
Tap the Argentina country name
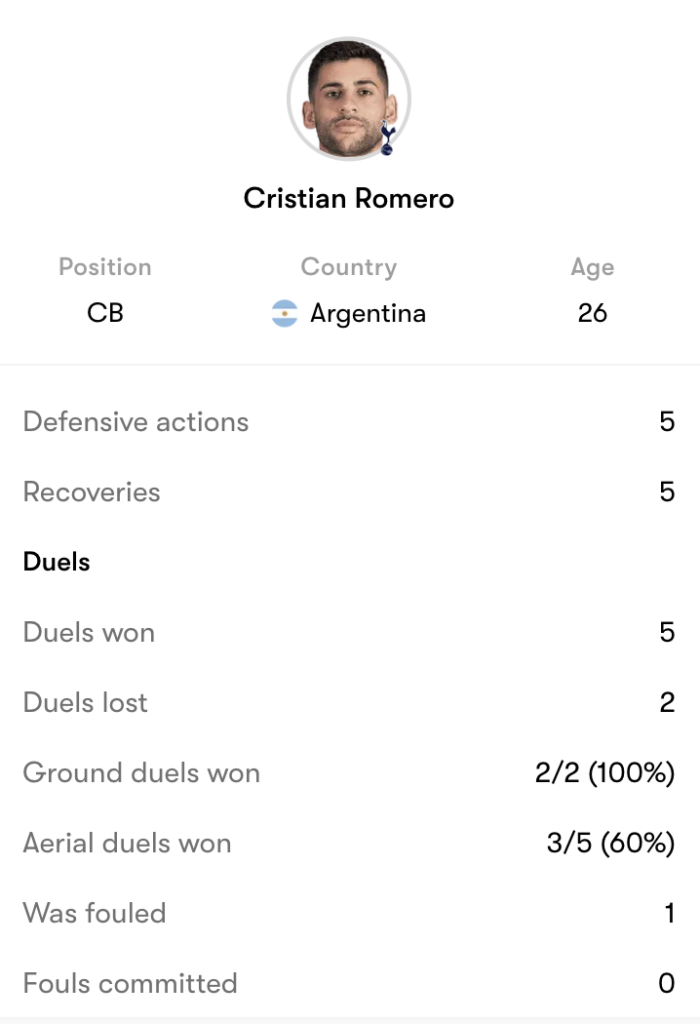click(x=368, y=313)
